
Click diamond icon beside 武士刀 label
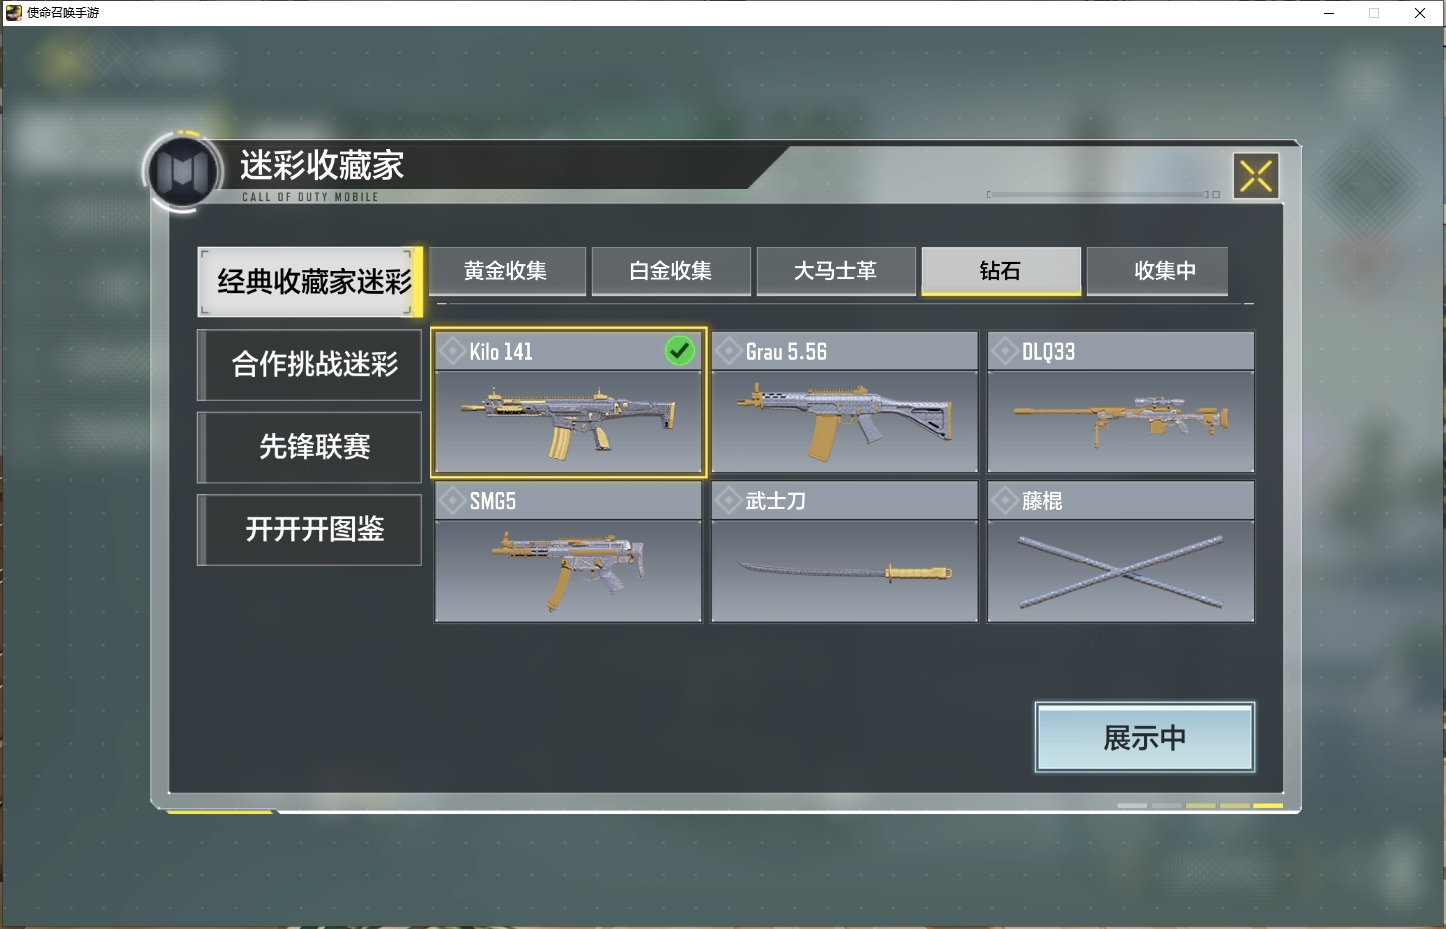click(x=729, y=500)
